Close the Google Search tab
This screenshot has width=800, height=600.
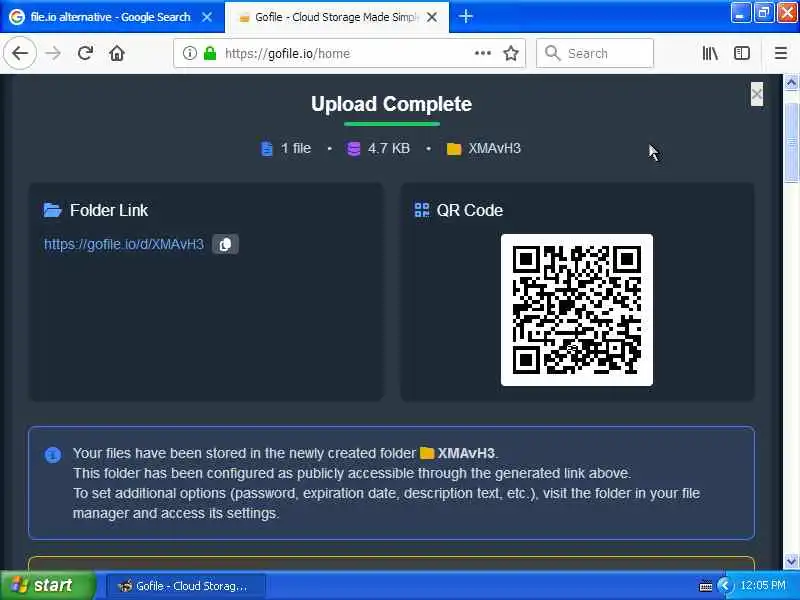(x=207, y=17)
